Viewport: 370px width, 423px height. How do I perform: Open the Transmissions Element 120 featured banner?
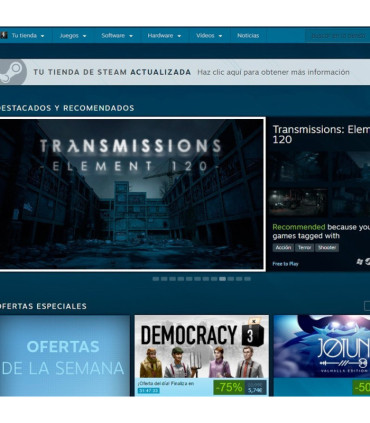pyautogui.click(x=132, y=194)
